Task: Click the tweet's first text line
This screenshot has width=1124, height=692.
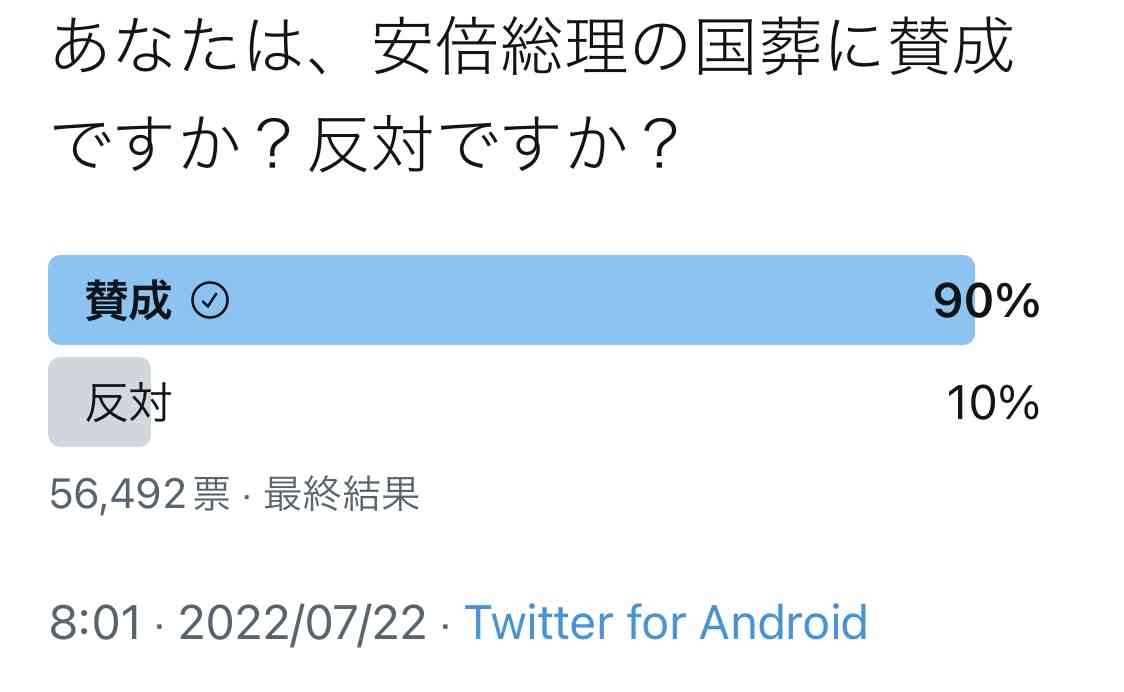Action: [x=533, y=46]
